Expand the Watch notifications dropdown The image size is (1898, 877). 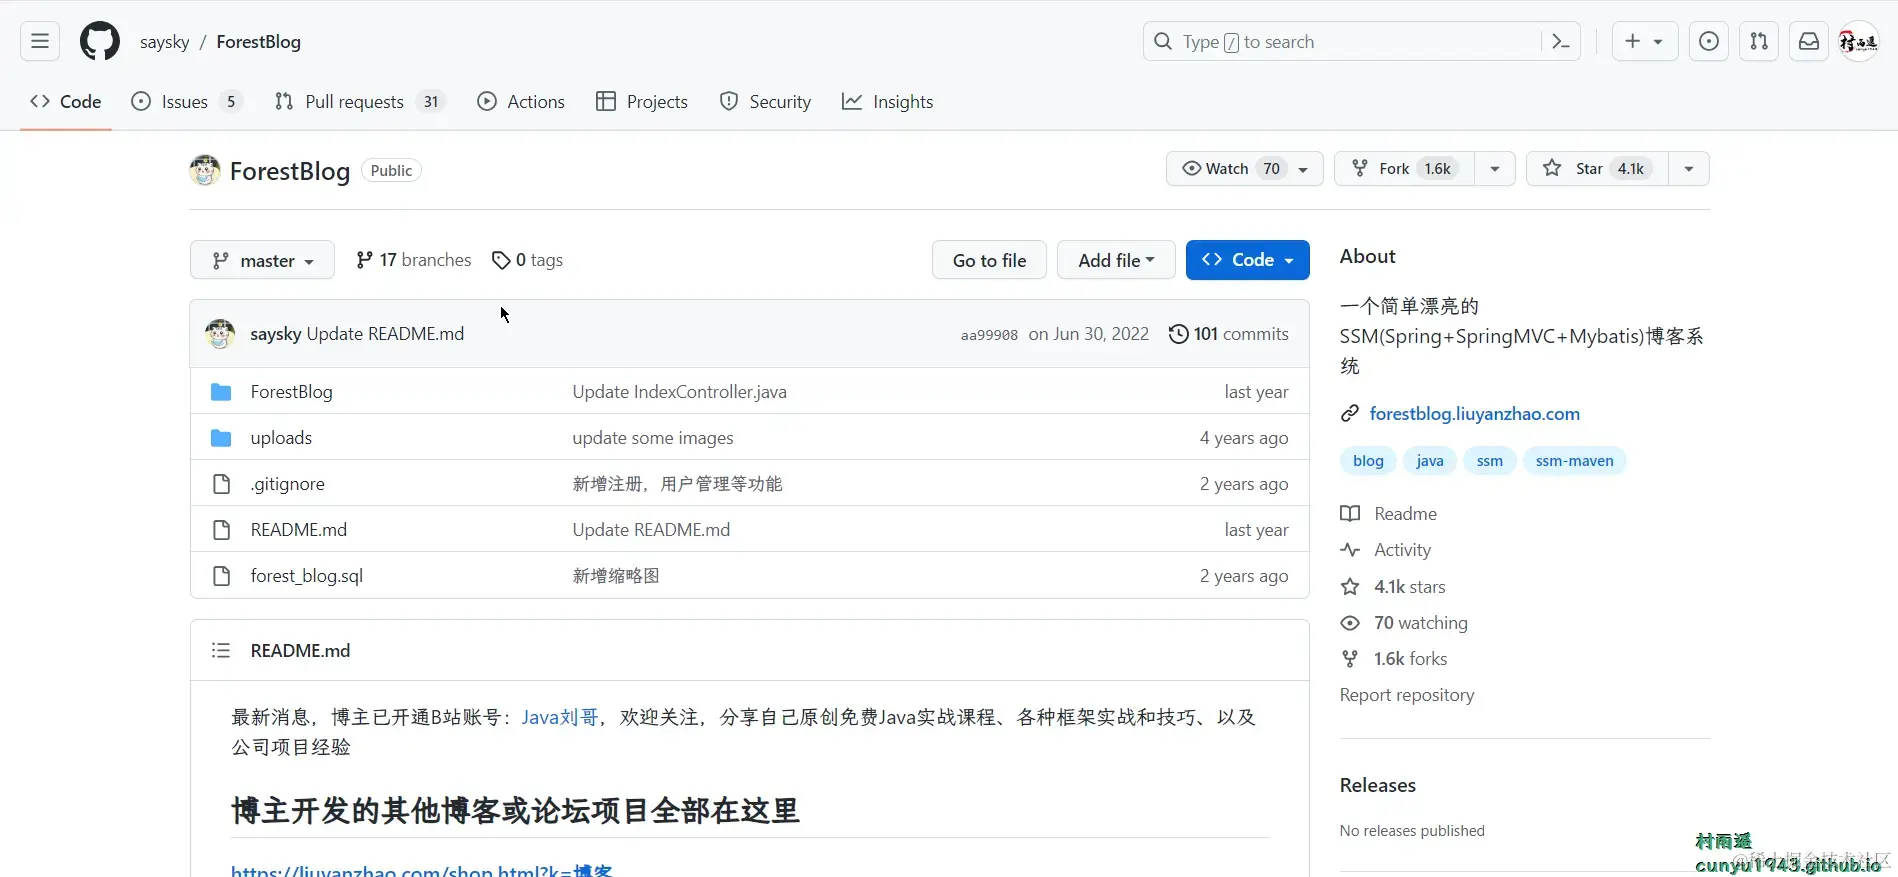click(x=1244, y=169)
